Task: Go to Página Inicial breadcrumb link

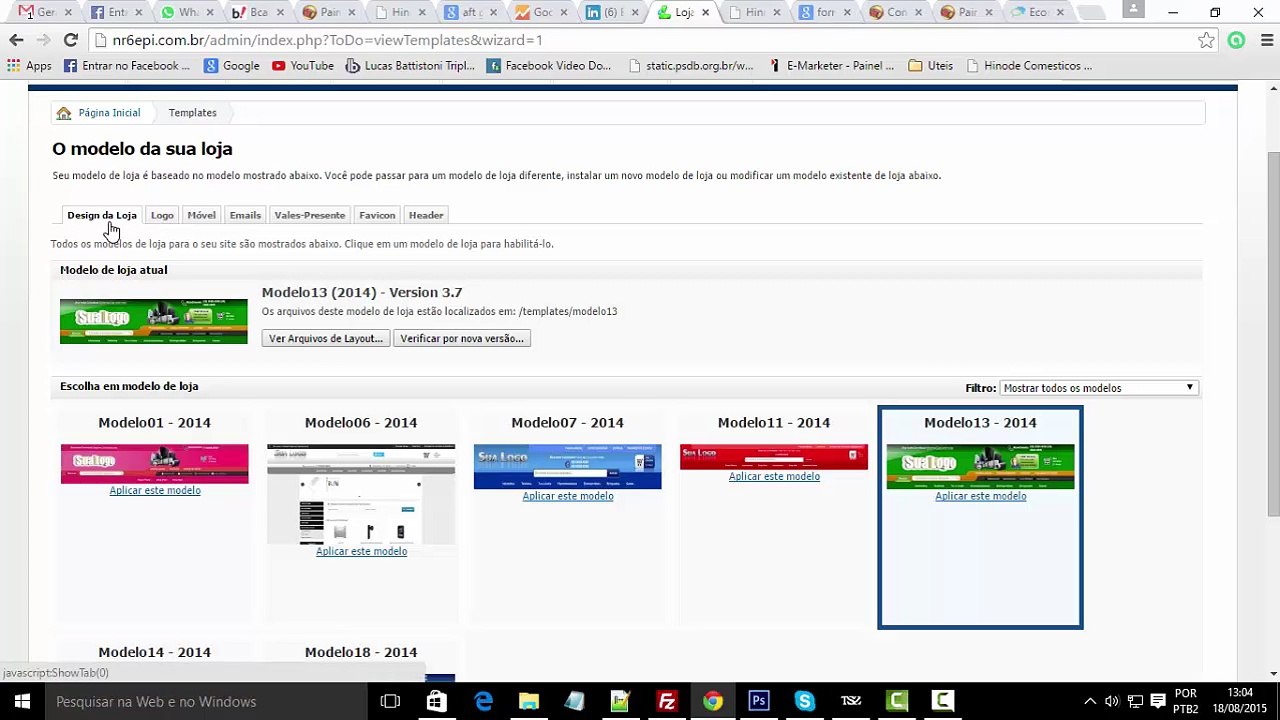Action: click(x=109, y=113)
